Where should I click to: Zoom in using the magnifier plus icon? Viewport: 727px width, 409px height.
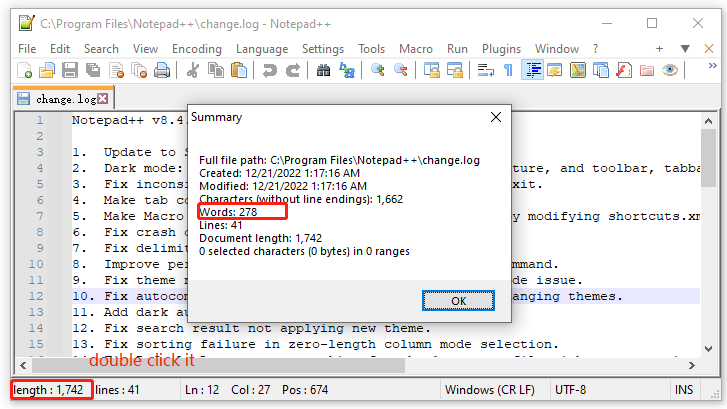pyautogui.click(x=378, y=70)
